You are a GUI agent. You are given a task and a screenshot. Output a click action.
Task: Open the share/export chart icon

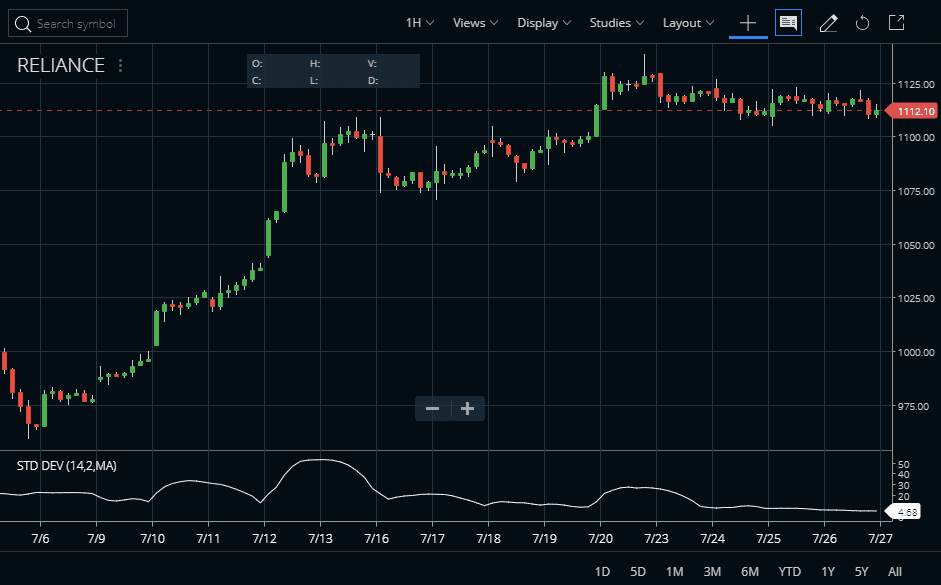pyautogui.click(x=896, y=23)
